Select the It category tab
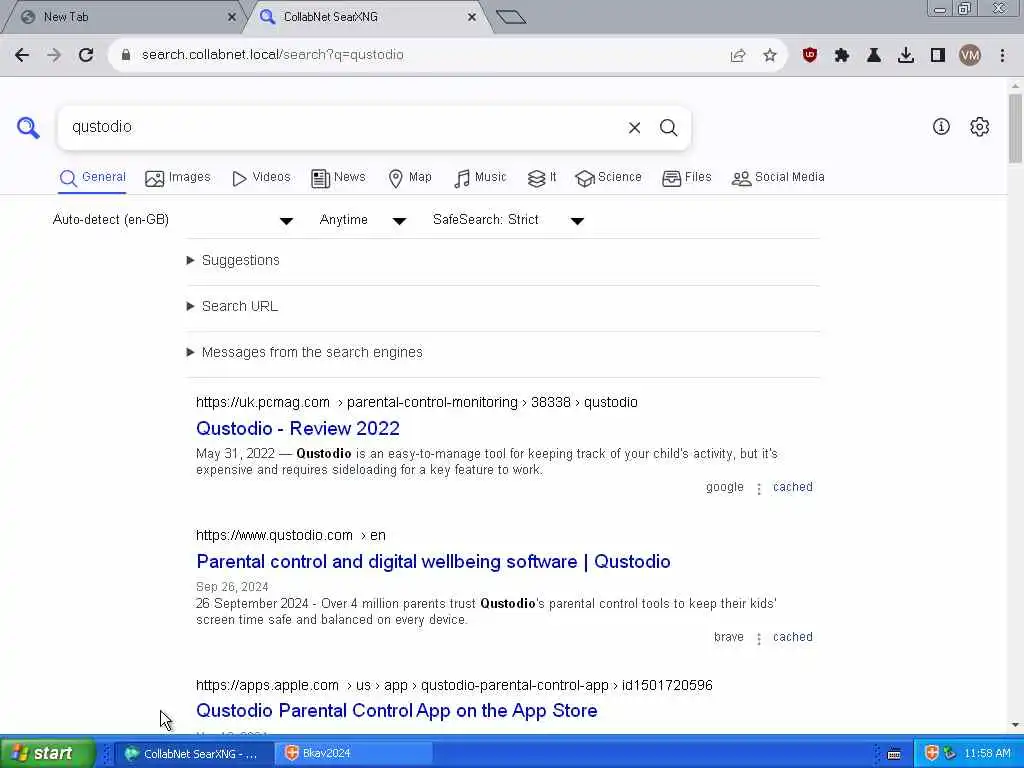The image size is (1024, 768). [542, 178]
